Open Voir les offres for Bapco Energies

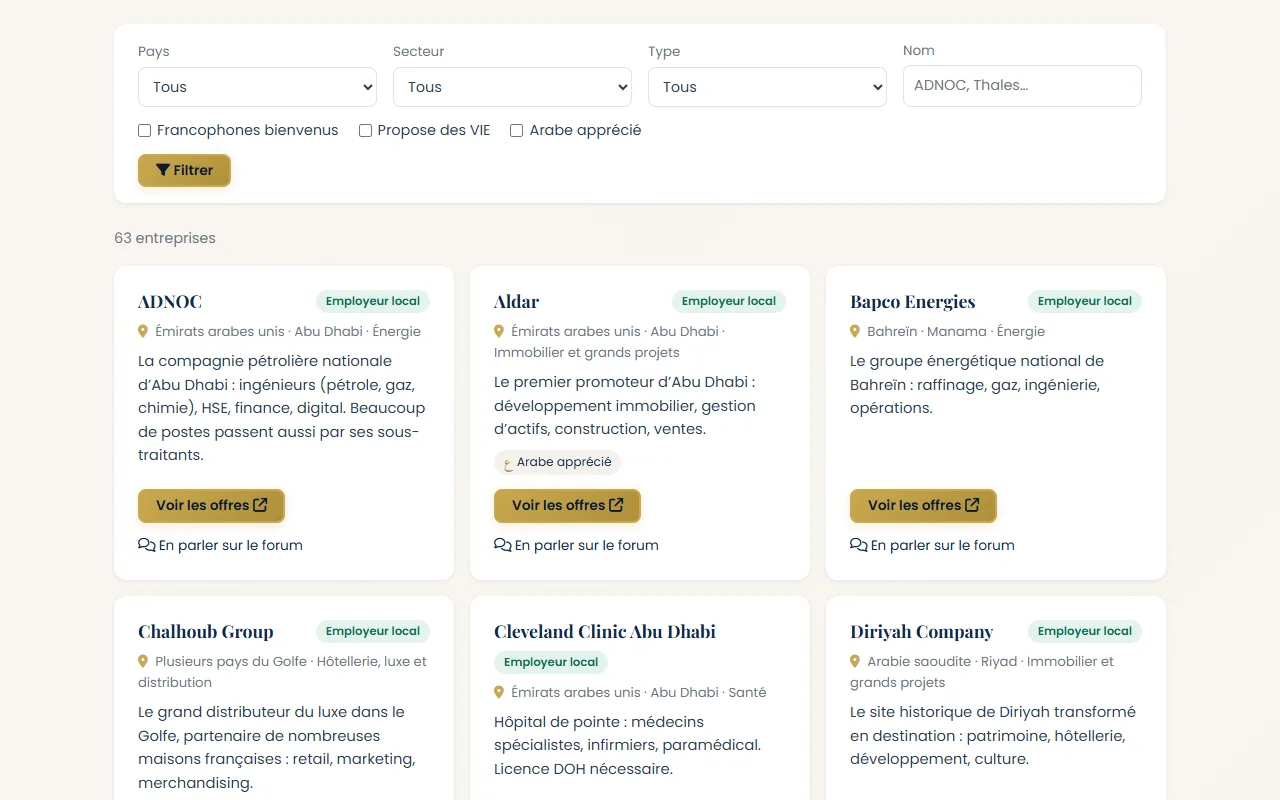click(923, 506)
